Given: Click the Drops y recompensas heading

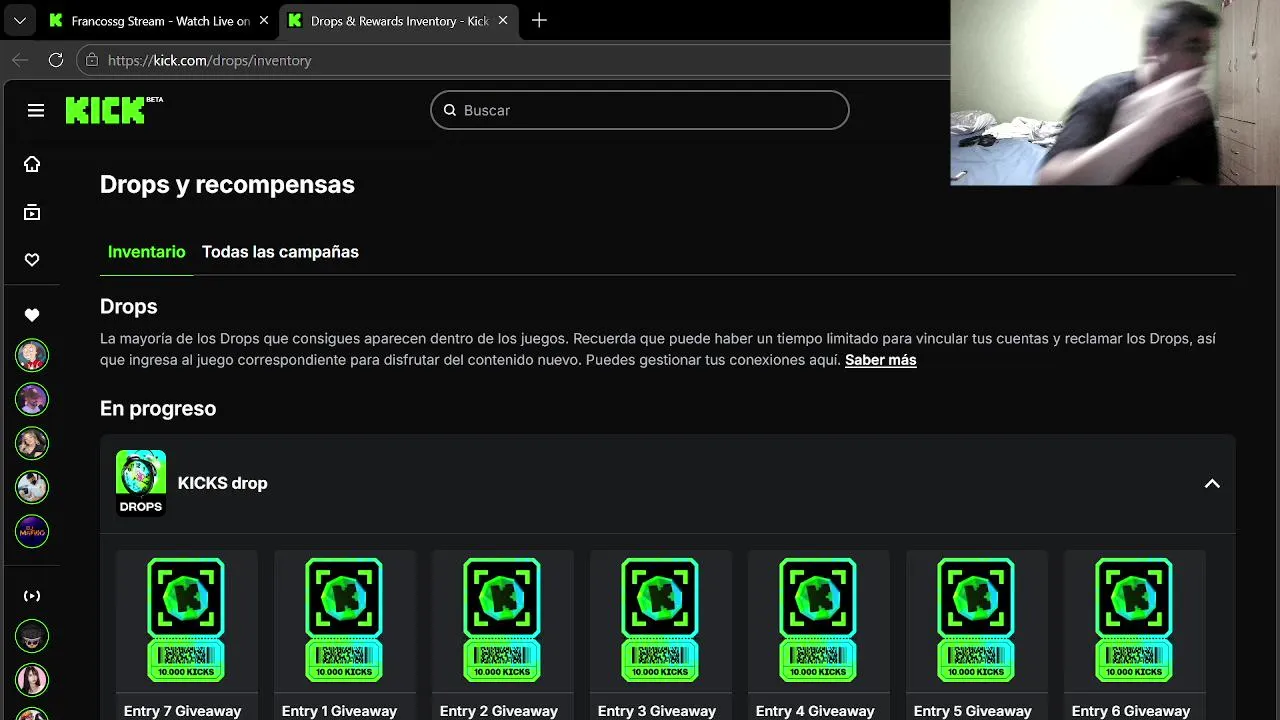Looking at the screenshot, I should (227, 184).
